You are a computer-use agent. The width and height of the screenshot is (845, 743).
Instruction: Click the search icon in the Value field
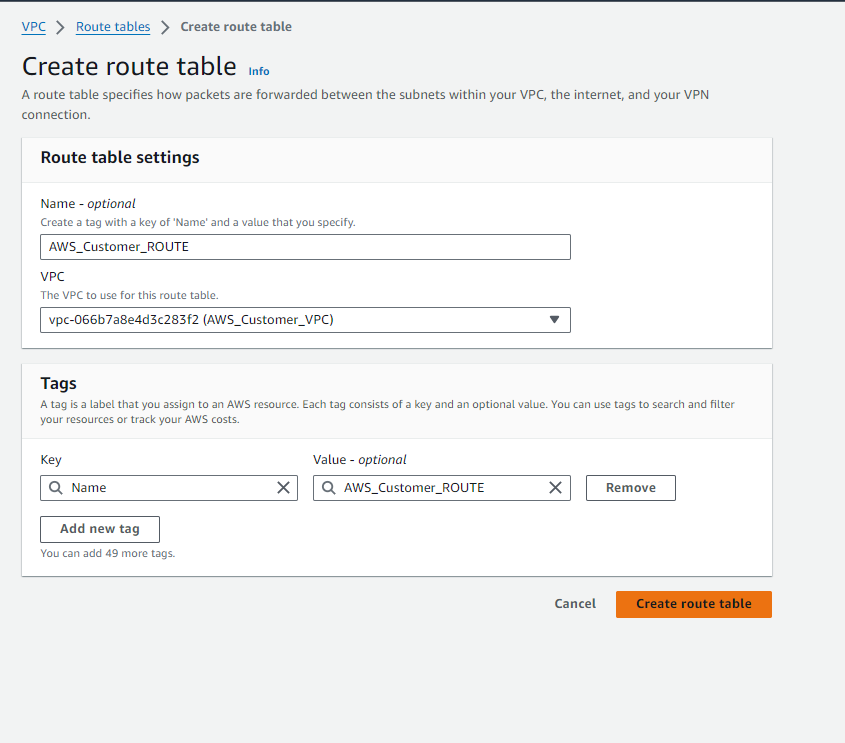coord(328,488)
